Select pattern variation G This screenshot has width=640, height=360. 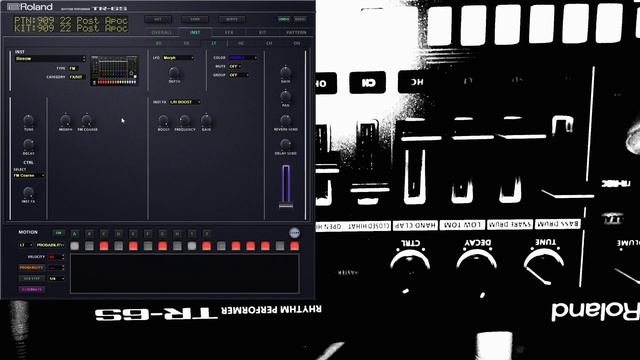(162, 234)
